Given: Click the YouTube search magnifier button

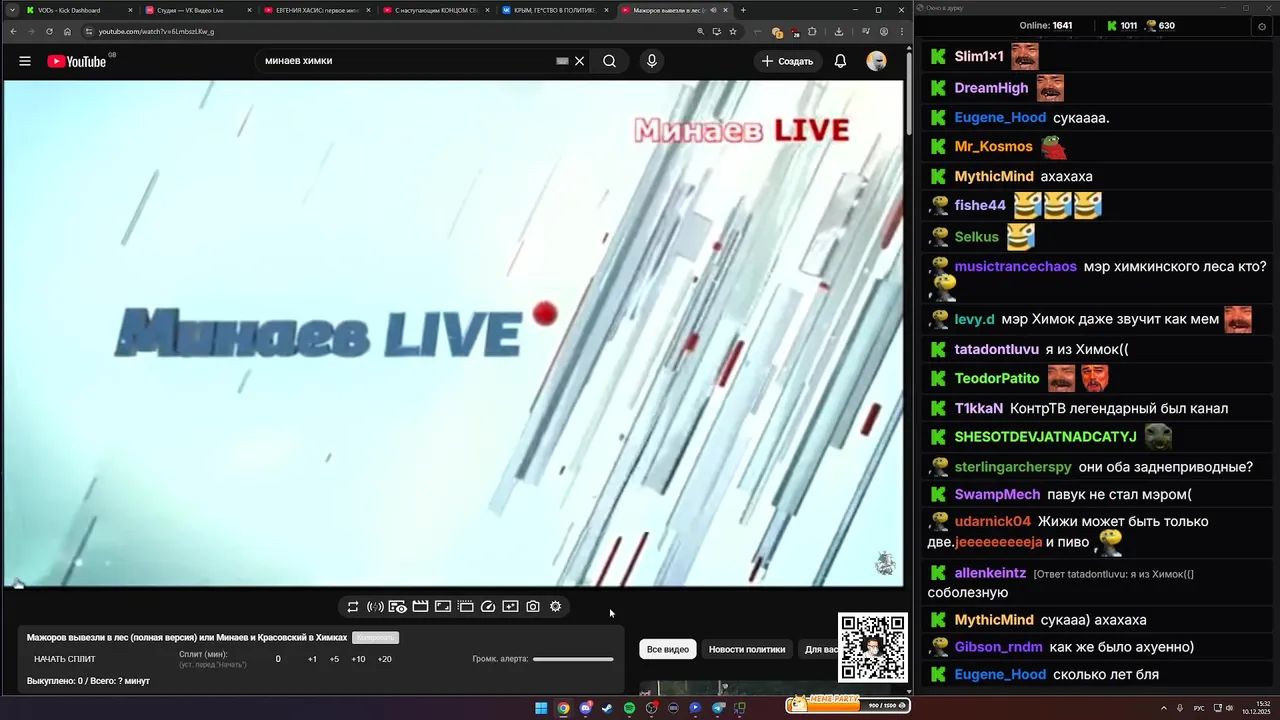Looking at the screenshot, I should pos(609,61).
